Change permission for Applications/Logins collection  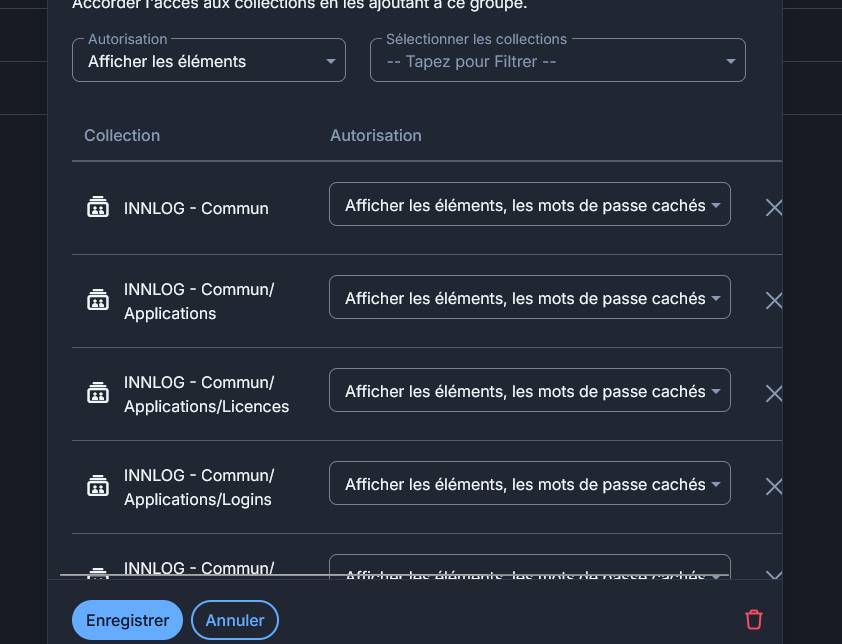529,484
